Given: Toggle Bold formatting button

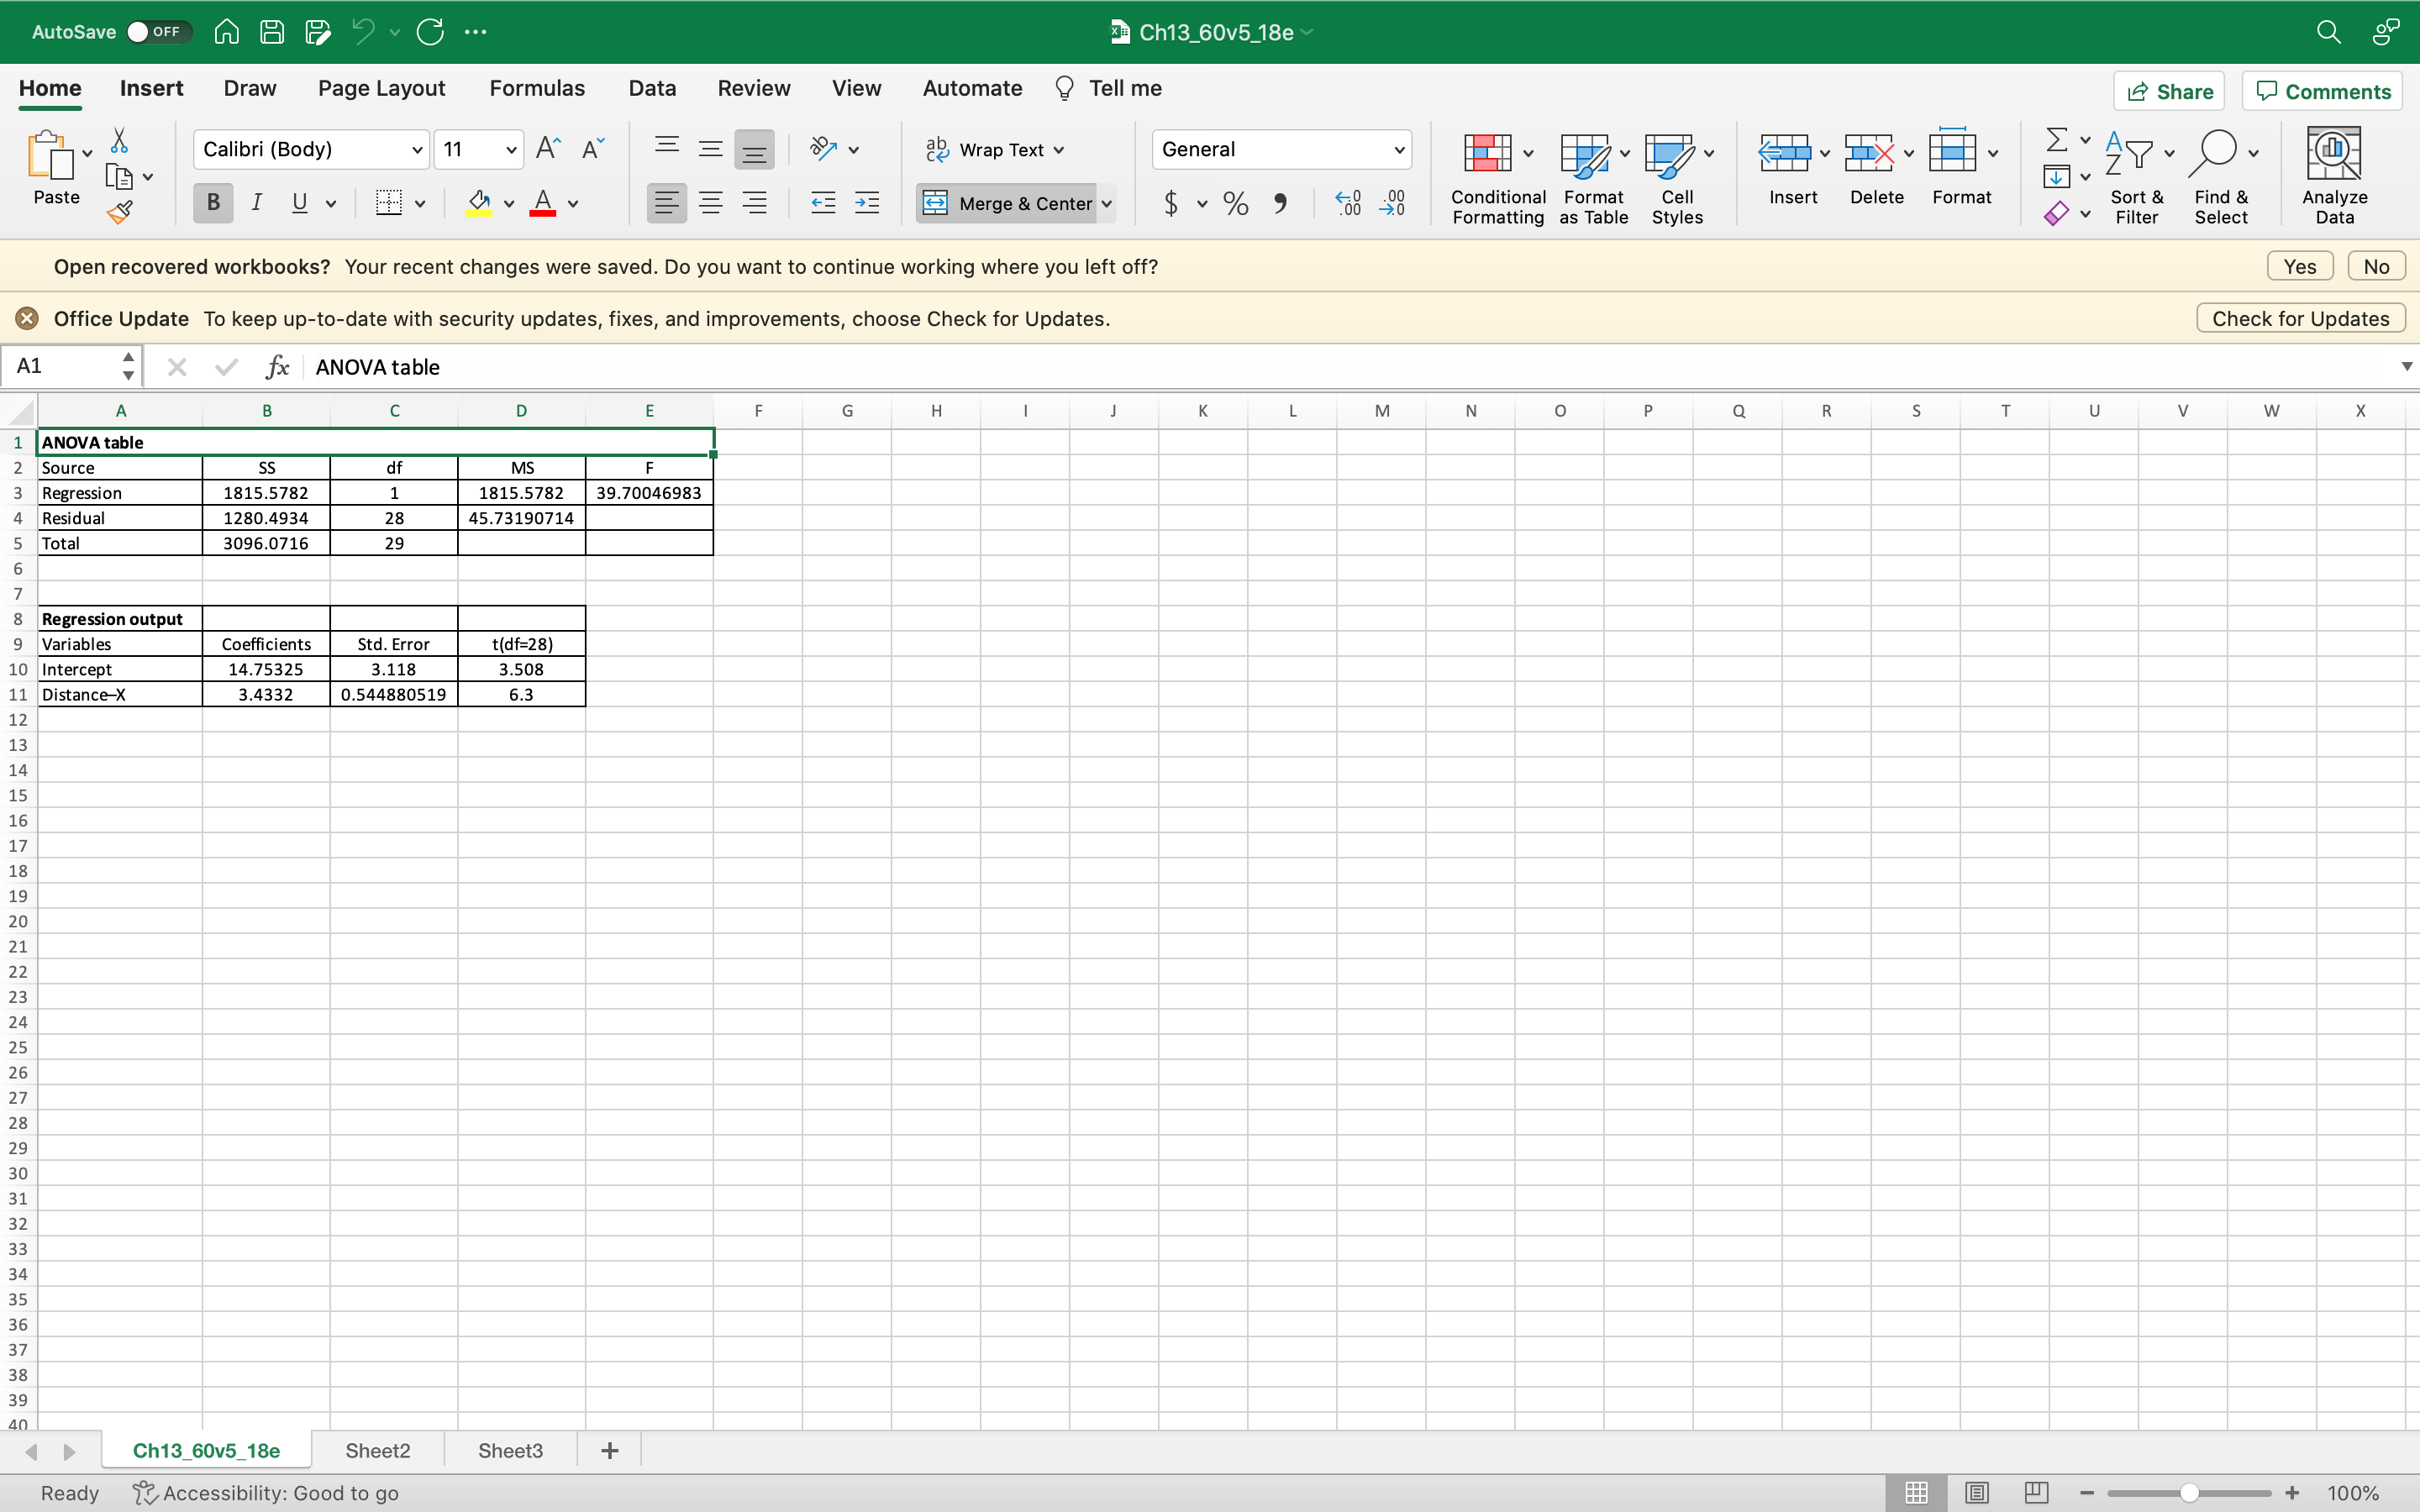Looking at the screenshot, I should (213, 203).
